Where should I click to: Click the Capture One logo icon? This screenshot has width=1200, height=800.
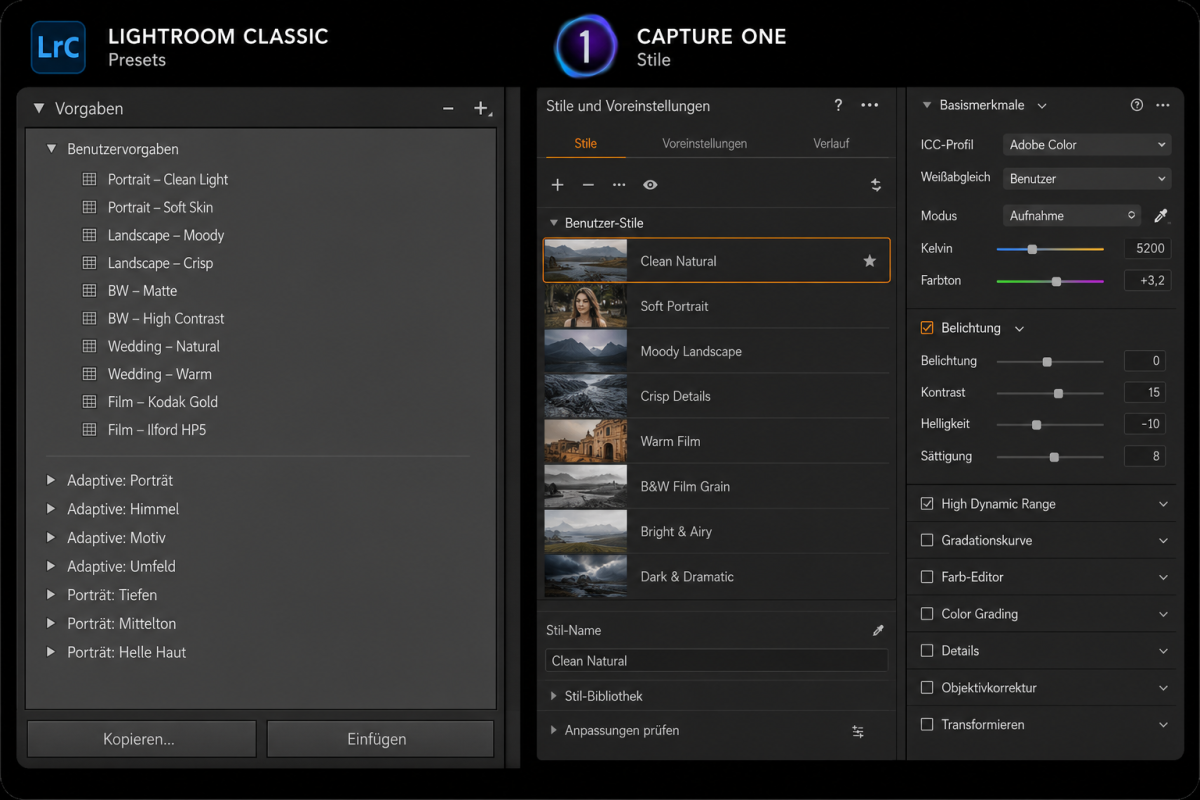point(586,47)
